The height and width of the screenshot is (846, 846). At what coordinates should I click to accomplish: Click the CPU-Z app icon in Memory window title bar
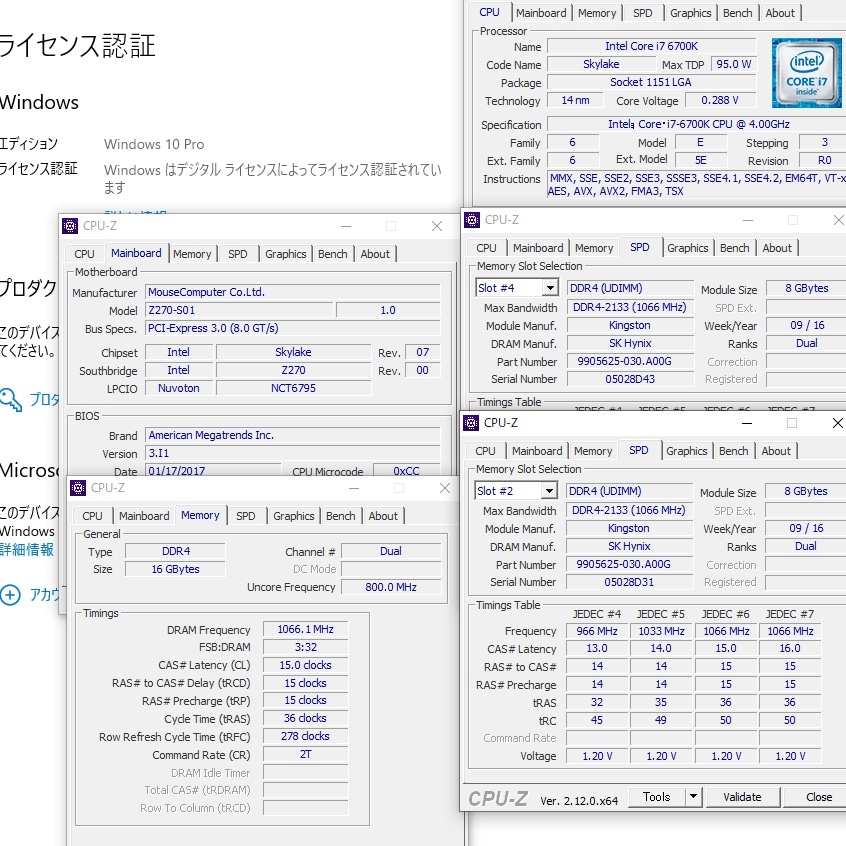78,488
